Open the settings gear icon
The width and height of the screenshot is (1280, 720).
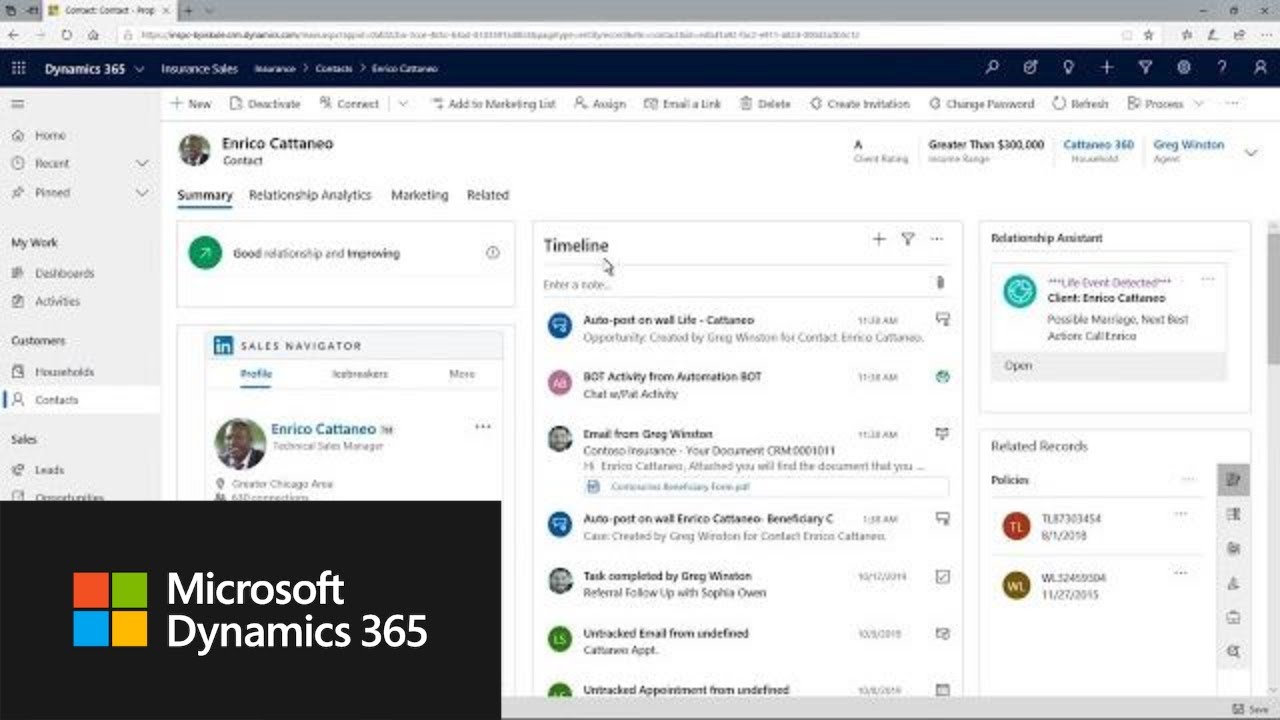pyautogui.click(x=1184, y=68)
